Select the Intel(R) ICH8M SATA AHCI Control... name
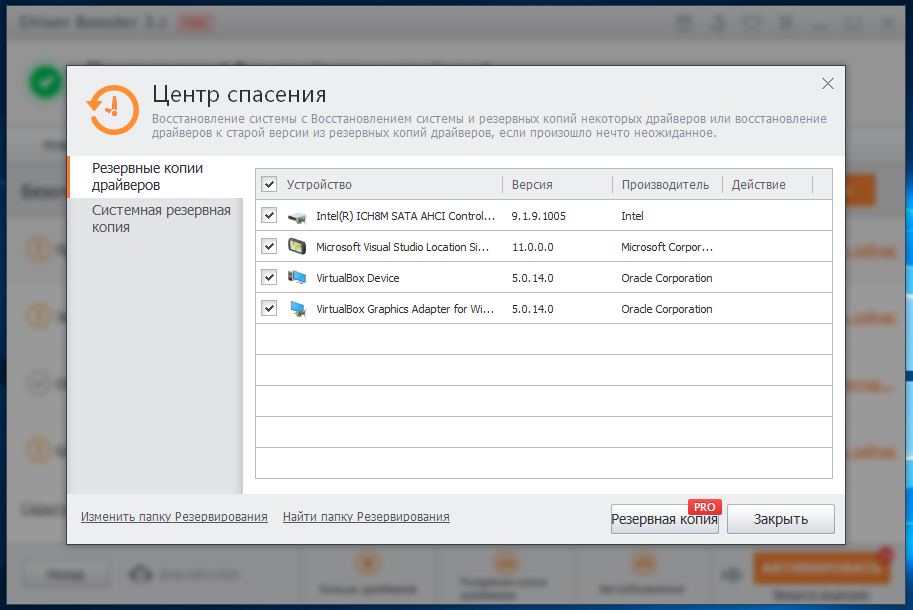Viewport: 913px width, 610px height. click(405, 216)
